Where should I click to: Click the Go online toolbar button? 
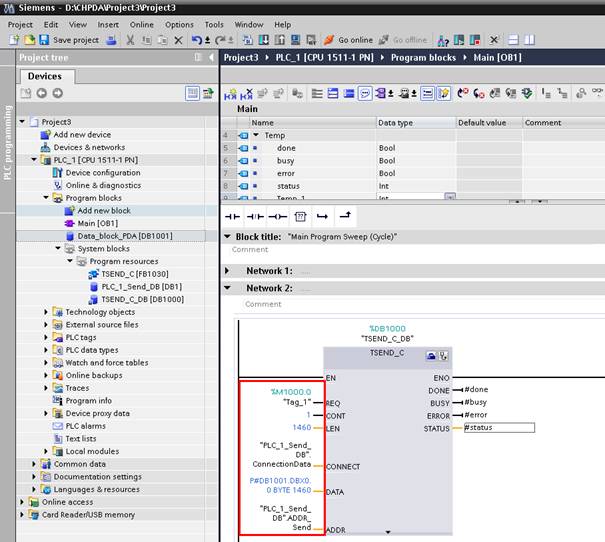coord(349,40)
